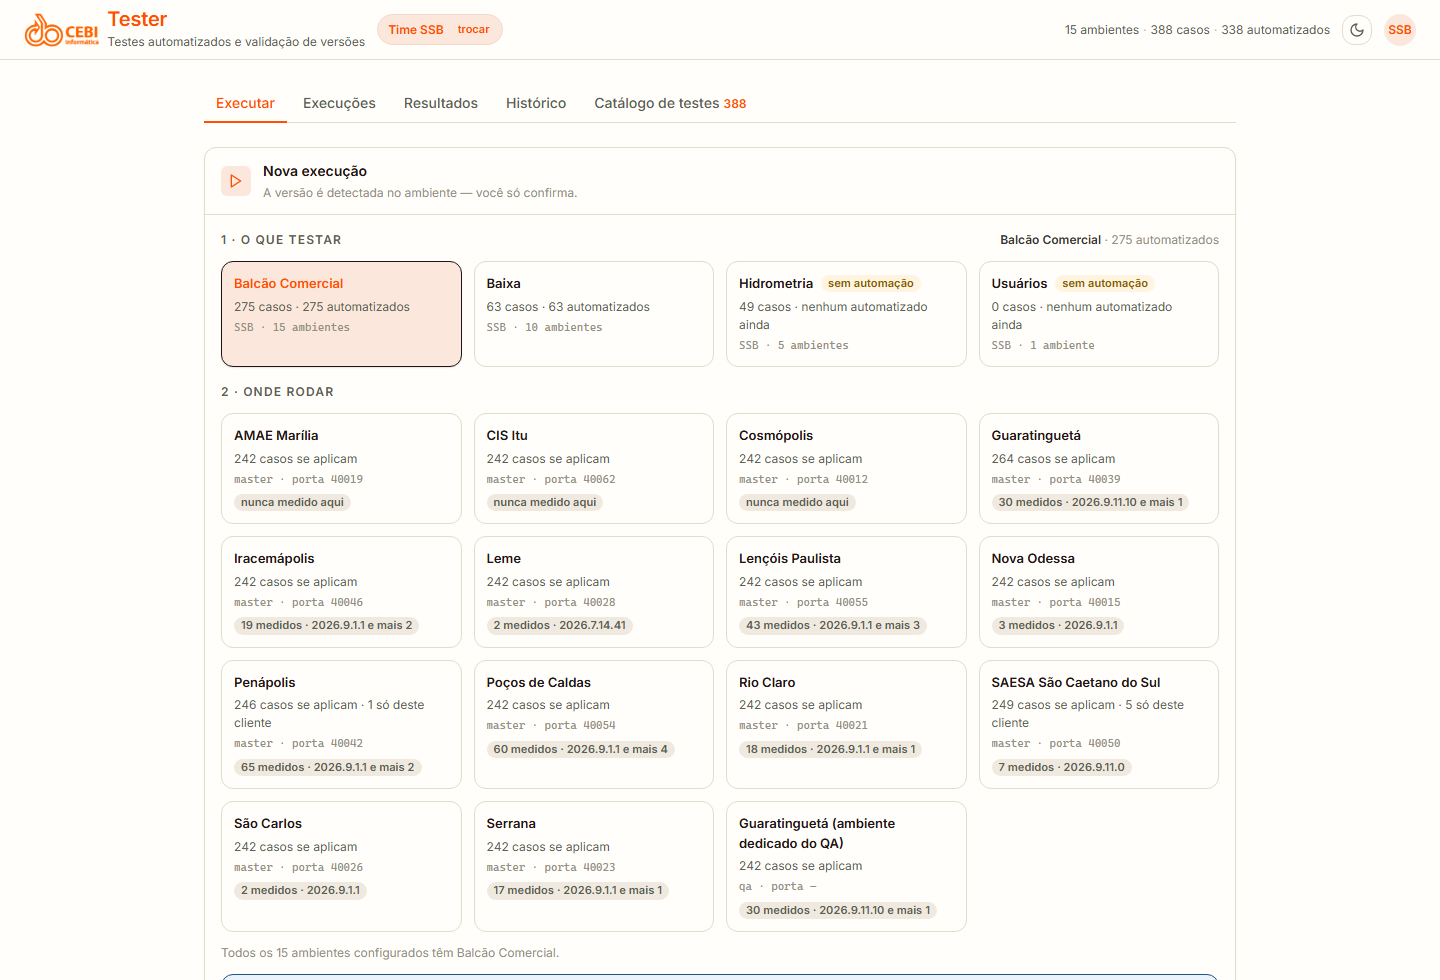Pick the Poços de Caldas environment
Screen dimensions: 1440x980
(x=594, y=724)
